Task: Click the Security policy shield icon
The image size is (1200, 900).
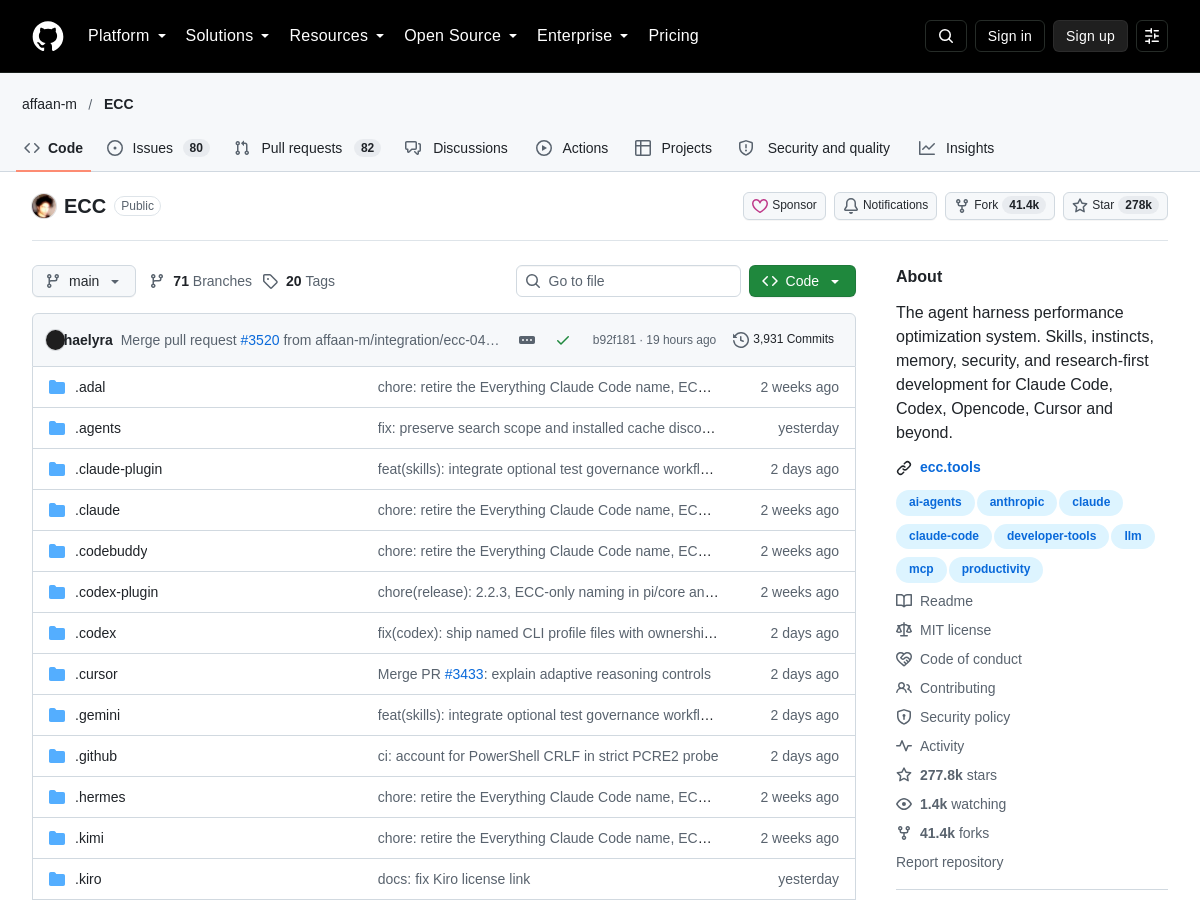Action: 904,717
